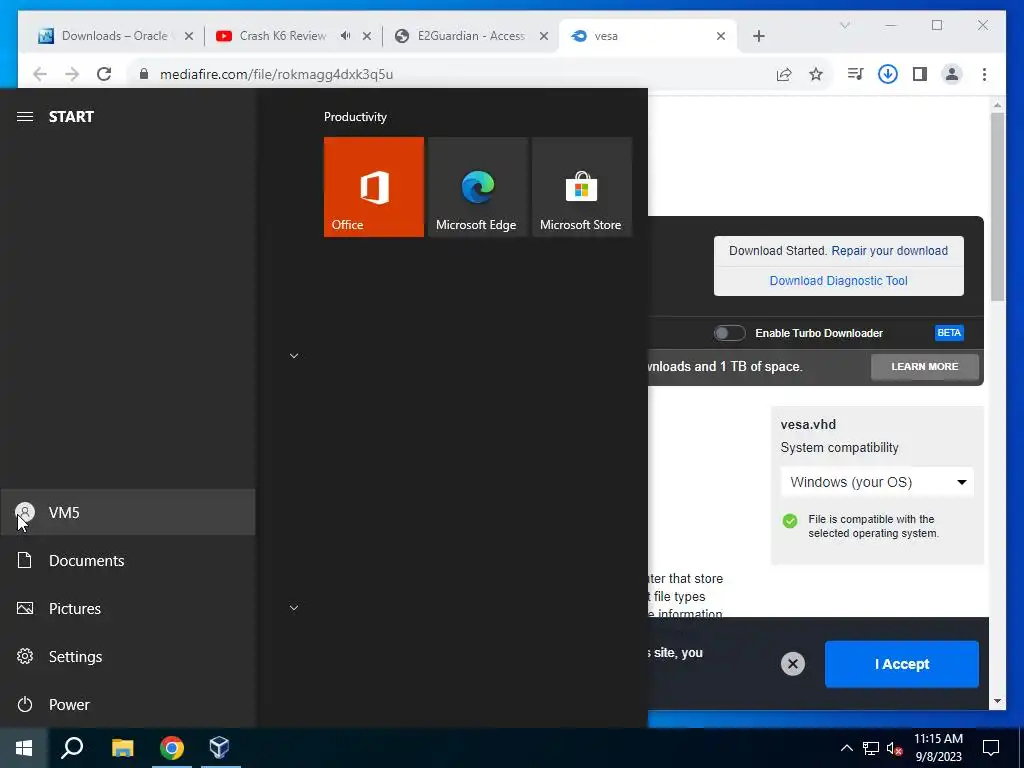Open Chrome tab search dropdown

[x=844, y=25]
